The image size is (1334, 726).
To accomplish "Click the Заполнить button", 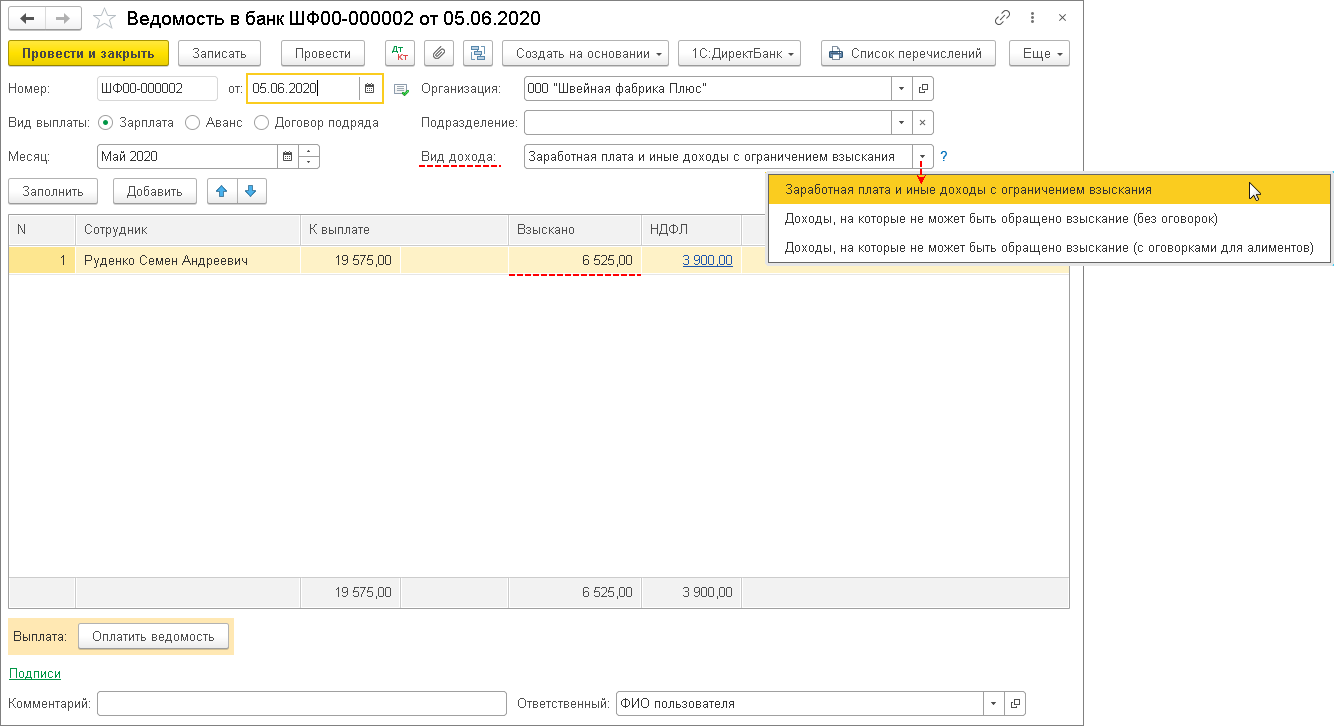I will click(53, 191).
